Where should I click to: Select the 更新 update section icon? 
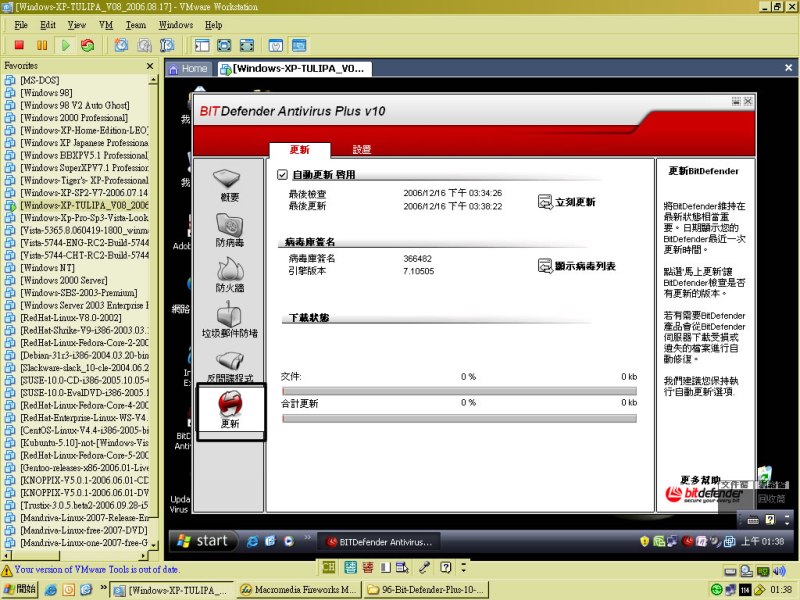pyautogui.click(x=230, y=409)
